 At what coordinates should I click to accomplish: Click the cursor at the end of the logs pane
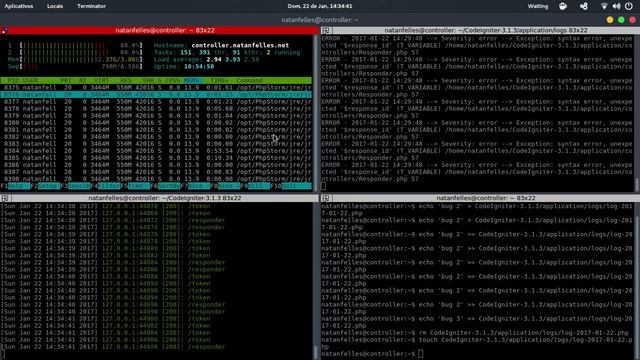pos(323,186)
